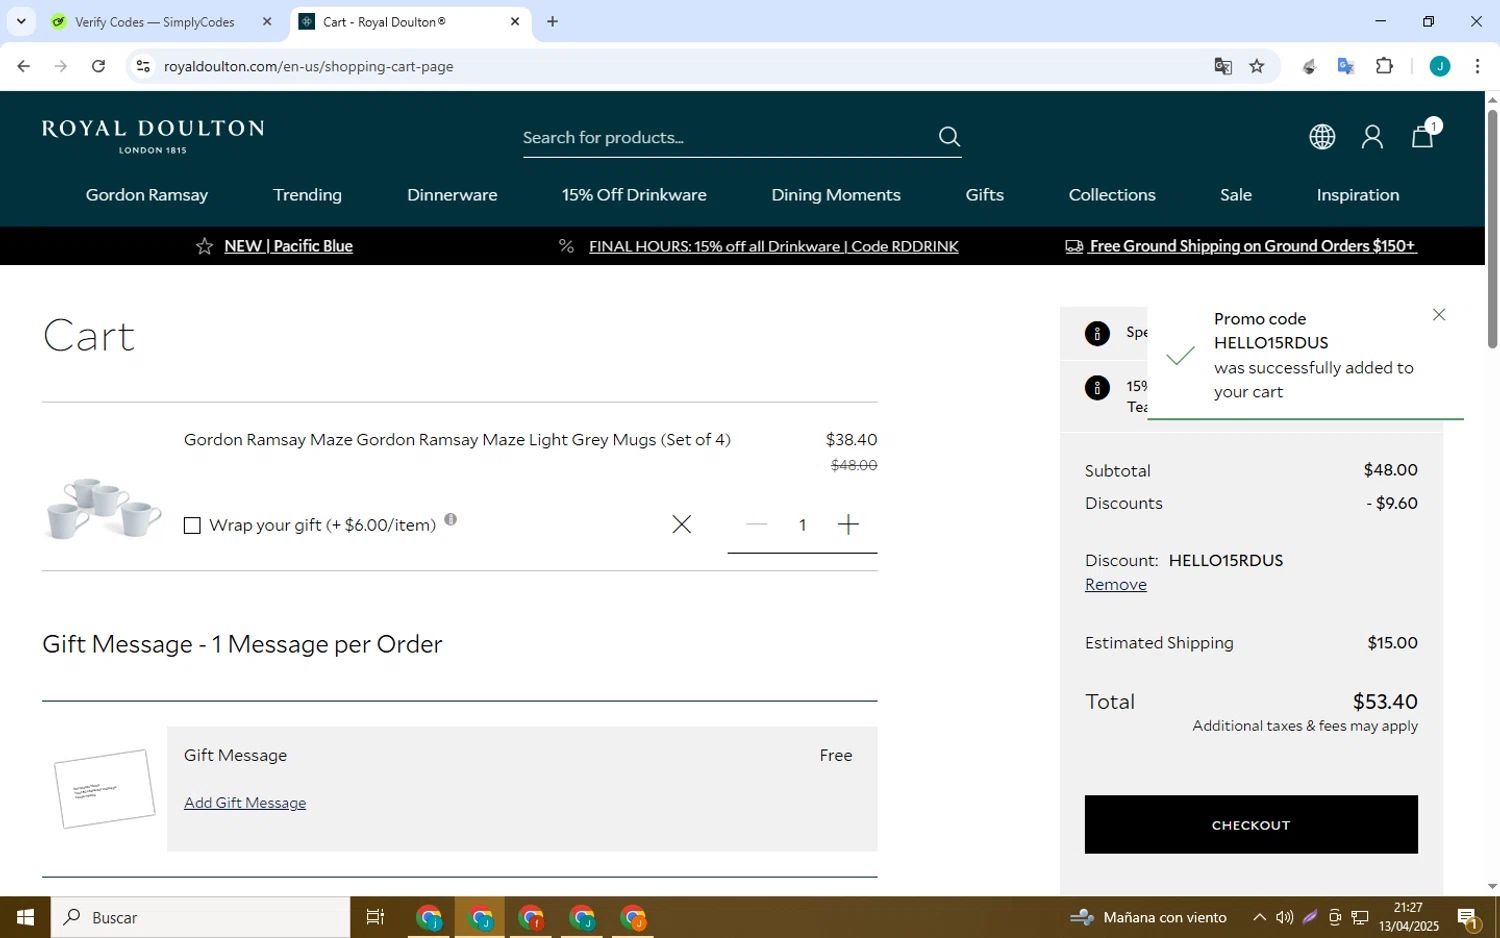
Task: Close the promo code notification
Action: (1439, 315)
